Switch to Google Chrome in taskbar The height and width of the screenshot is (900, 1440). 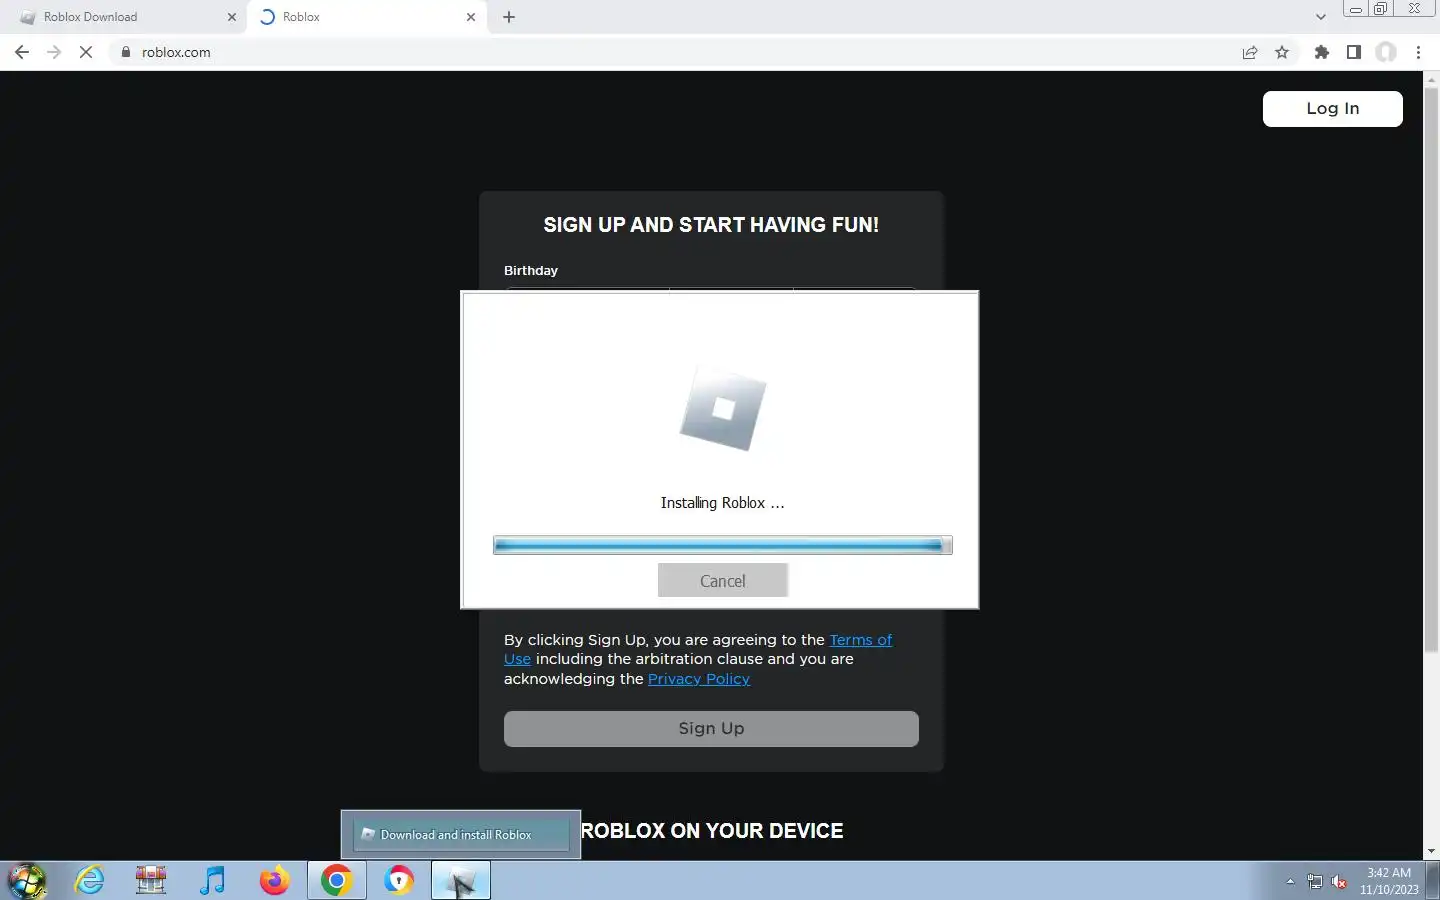(x=337, y=881)
